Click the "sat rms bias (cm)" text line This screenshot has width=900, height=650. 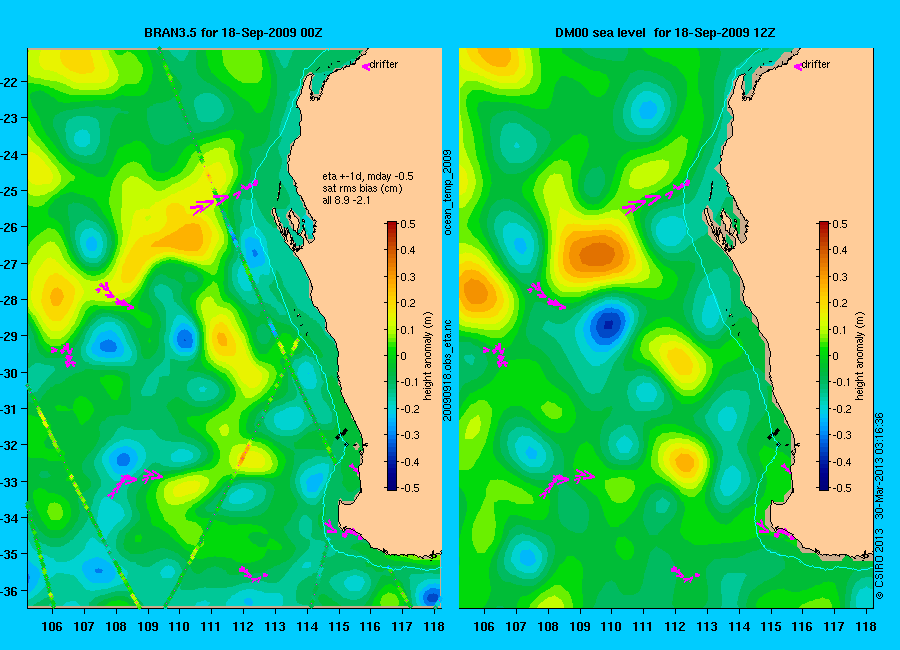[x=362, y=188]
